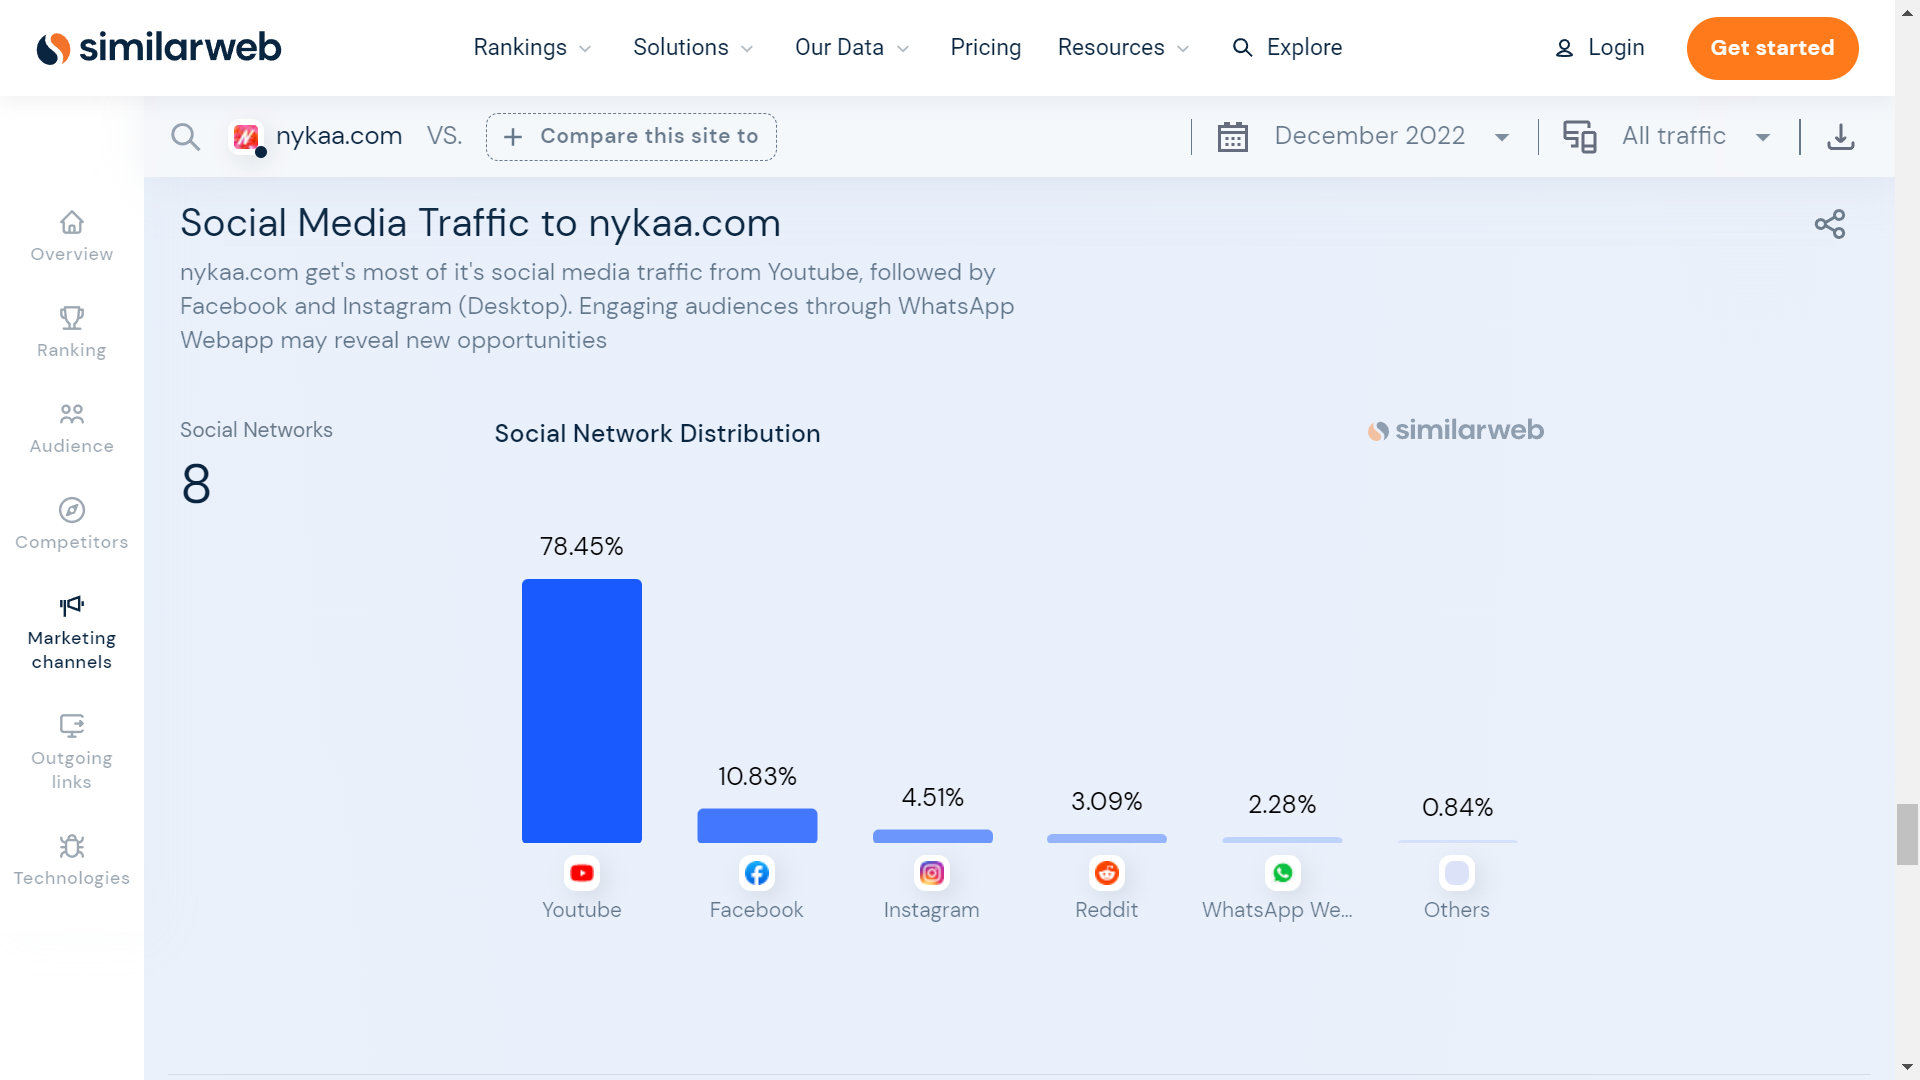Click the nykaa.com favicon
1920x1080 pixels.
[246, 137]
